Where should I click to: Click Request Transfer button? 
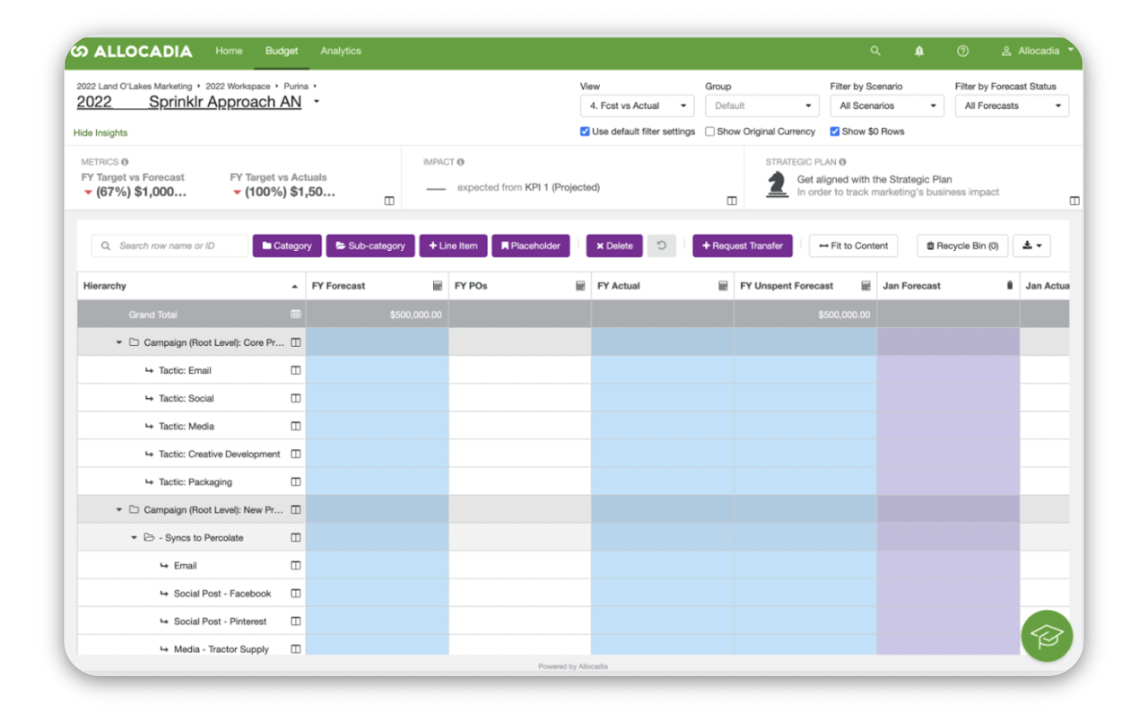[743, 246]
